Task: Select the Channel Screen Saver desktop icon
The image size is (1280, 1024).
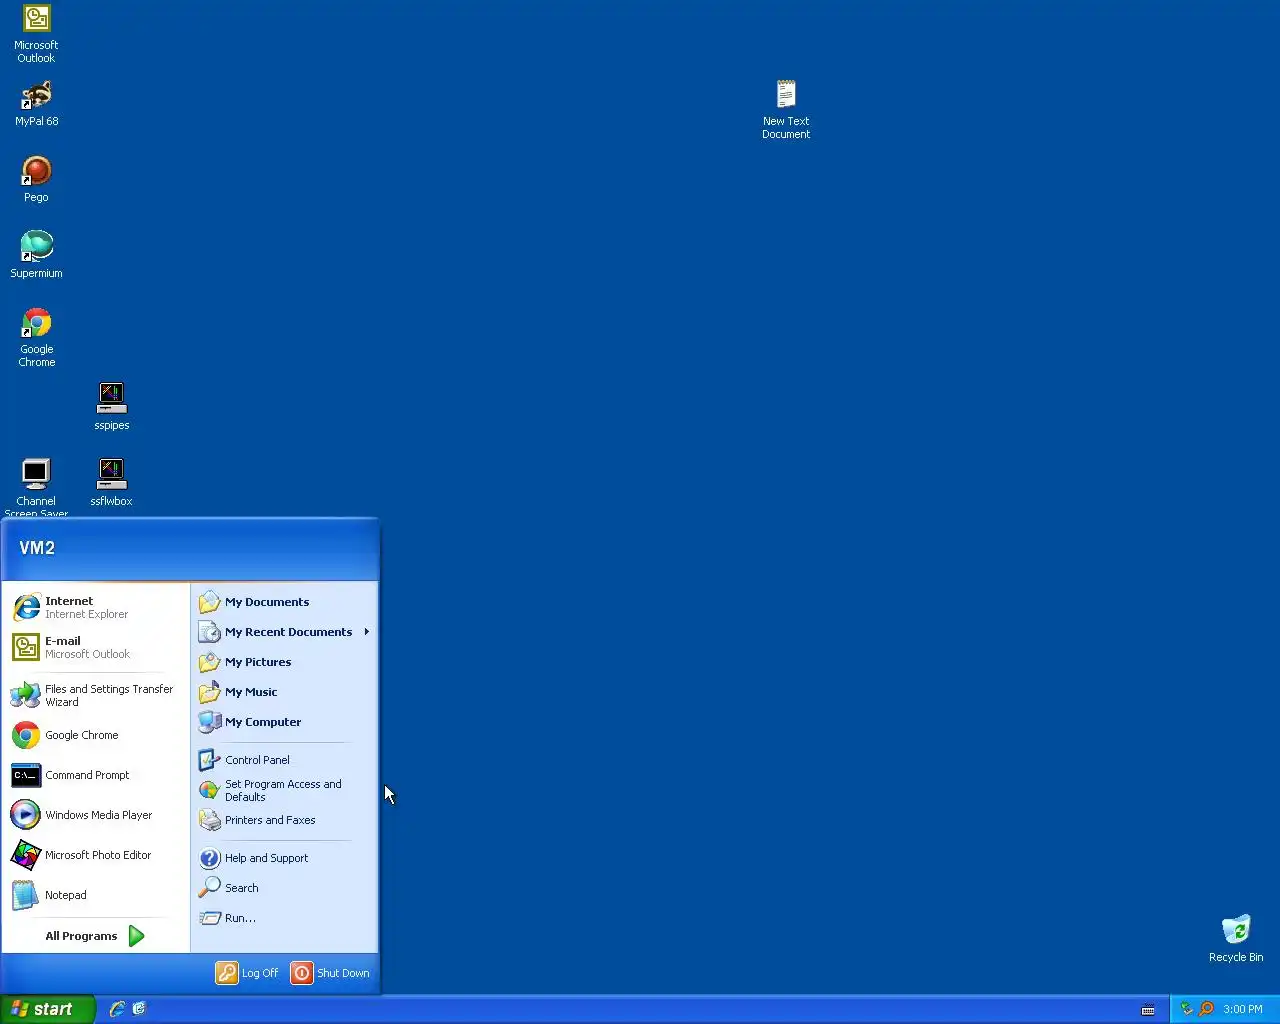Action: (36, 488)
